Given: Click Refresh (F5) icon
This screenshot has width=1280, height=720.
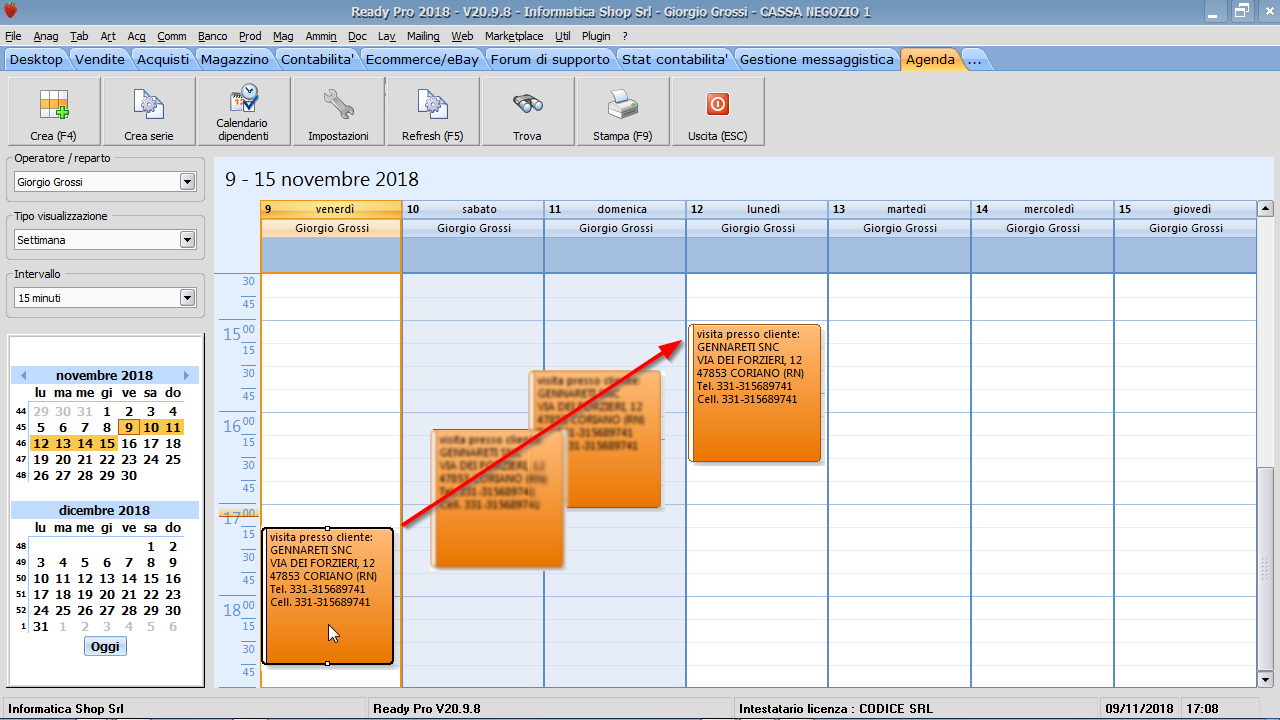Looking at the screenshot, I should click(x=433, y=112).
